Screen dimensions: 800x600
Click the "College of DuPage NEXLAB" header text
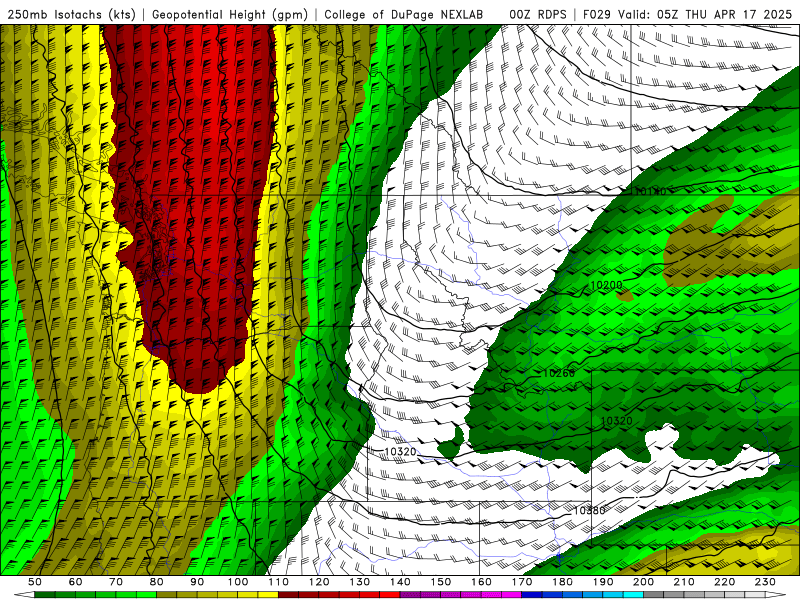click(404, 15)
